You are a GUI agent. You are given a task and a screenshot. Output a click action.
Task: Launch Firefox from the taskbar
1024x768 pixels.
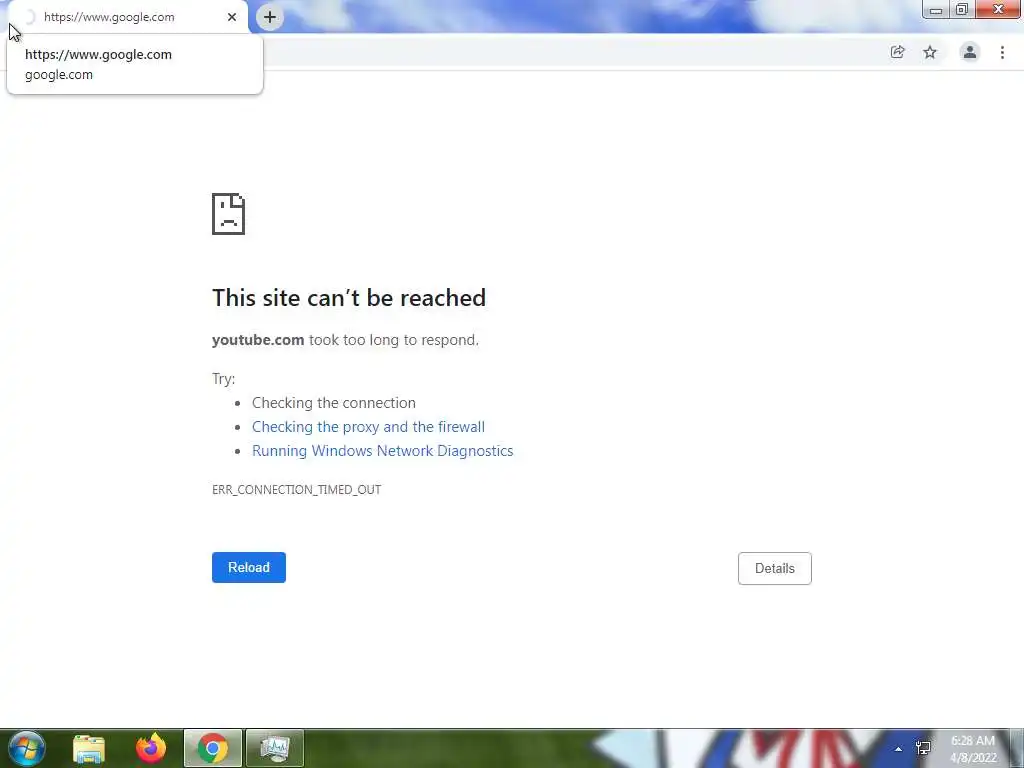pos(151,748)
